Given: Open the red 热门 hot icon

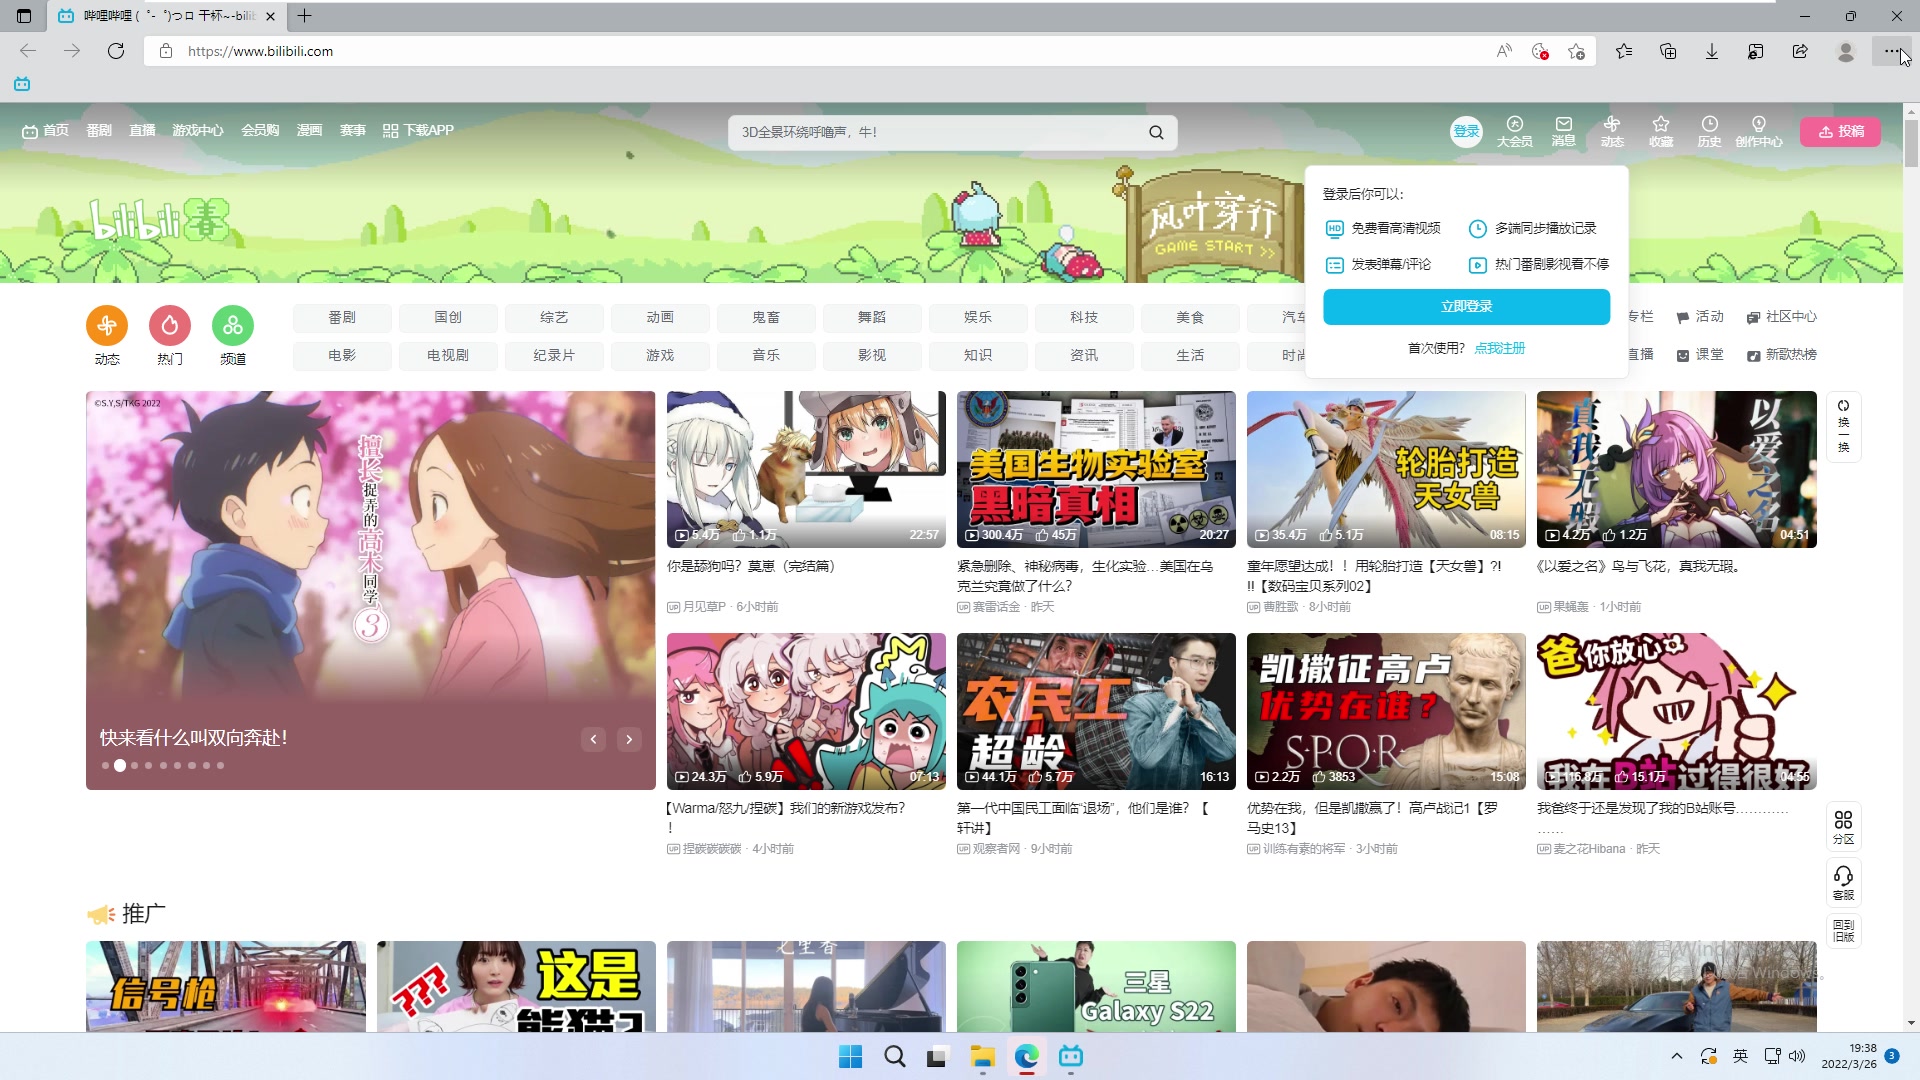Looking at the screenshot, I should tap(170, 325).
